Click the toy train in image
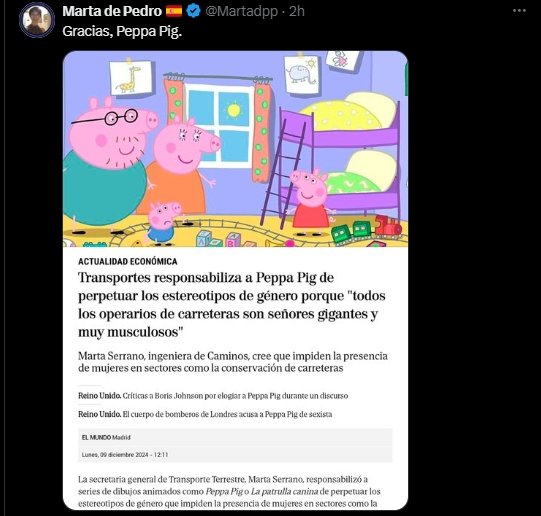The height and width of the screenshot is (516, 541). click(x=366, y=230)
